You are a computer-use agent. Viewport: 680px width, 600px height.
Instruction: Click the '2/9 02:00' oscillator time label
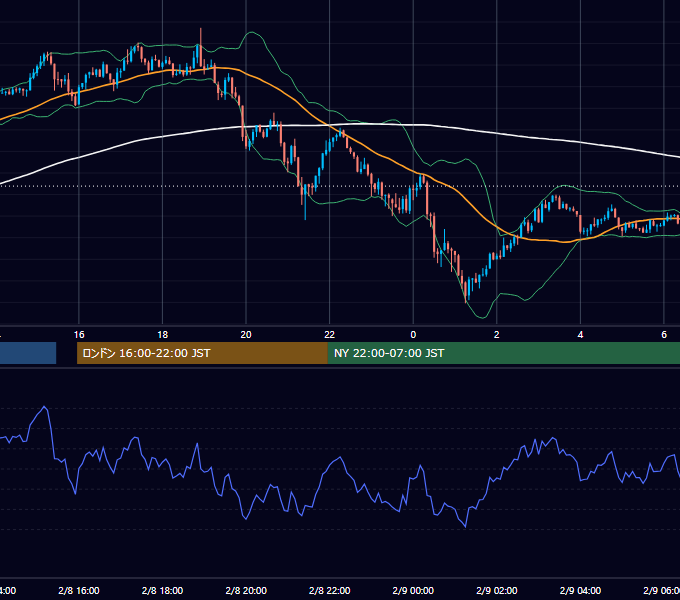(x=497, y=590)
